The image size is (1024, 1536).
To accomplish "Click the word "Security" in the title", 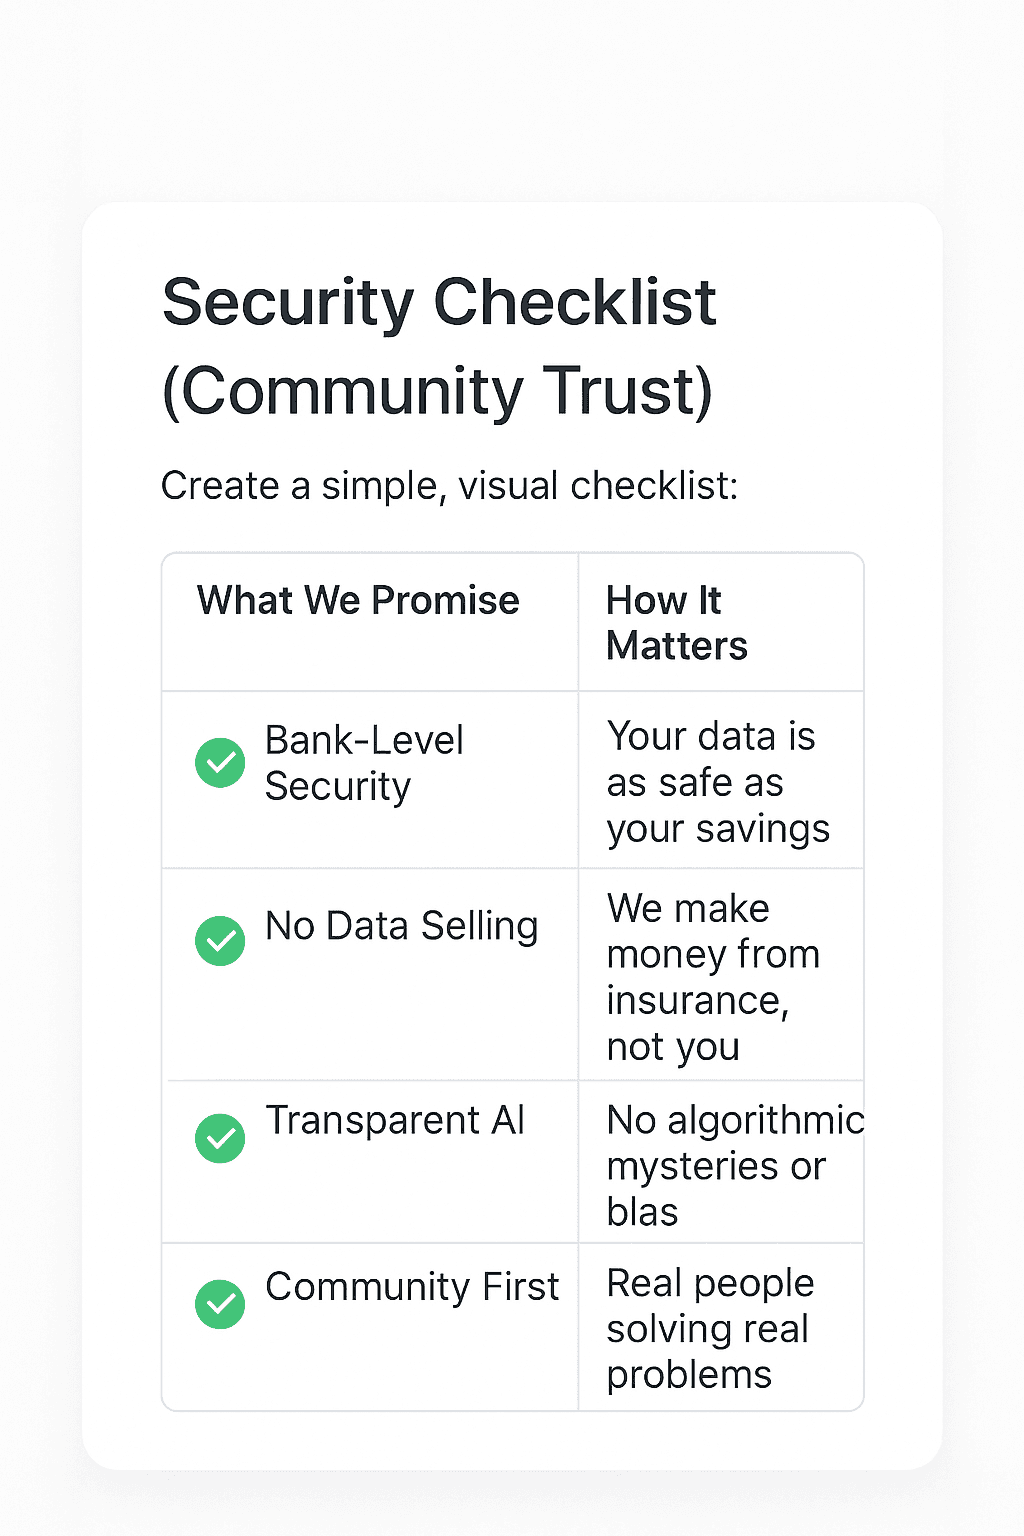I will (x=288, y=303).
